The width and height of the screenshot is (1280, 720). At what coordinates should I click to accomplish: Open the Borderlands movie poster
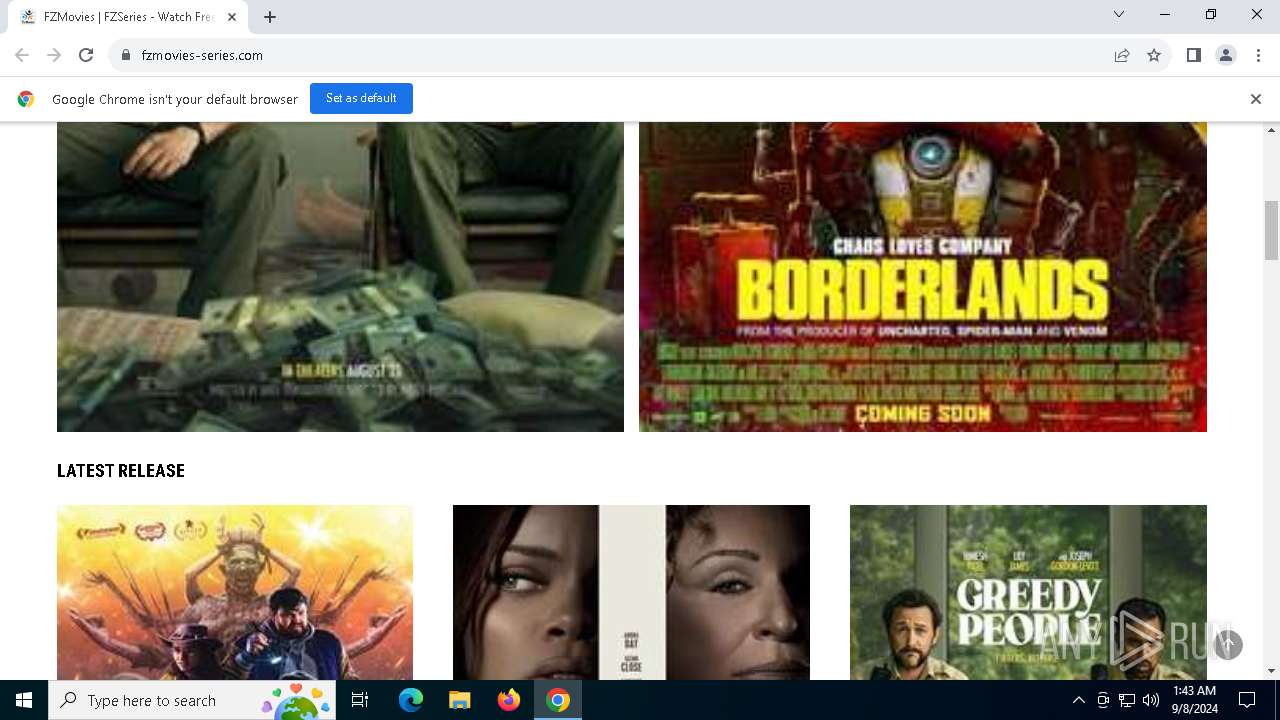point(923,277)
